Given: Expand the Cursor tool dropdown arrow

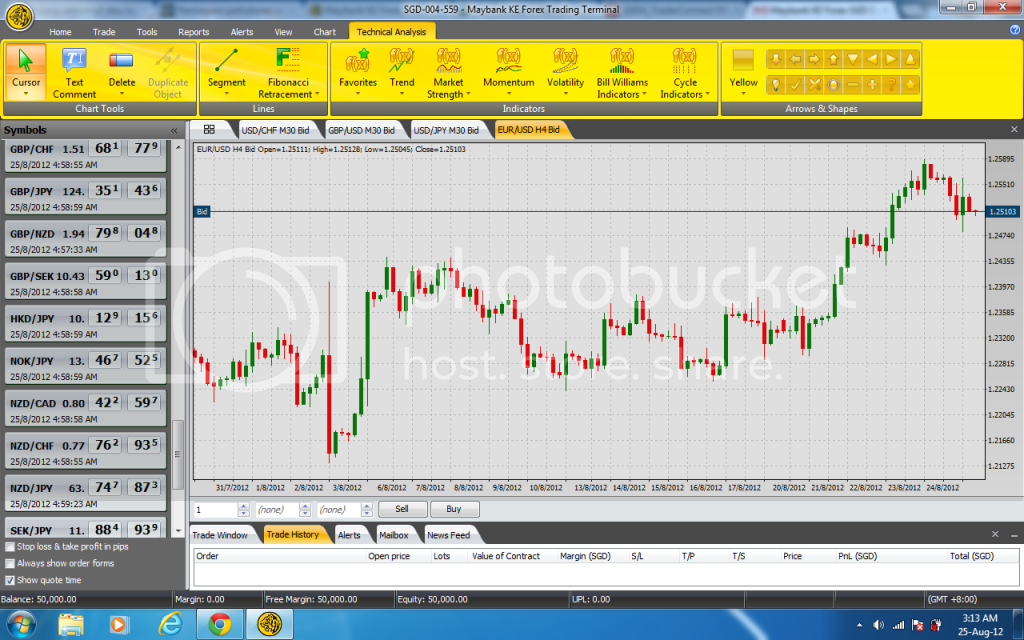Looking at the screenshot, I should pyautogui.click(x=26, y=94).
